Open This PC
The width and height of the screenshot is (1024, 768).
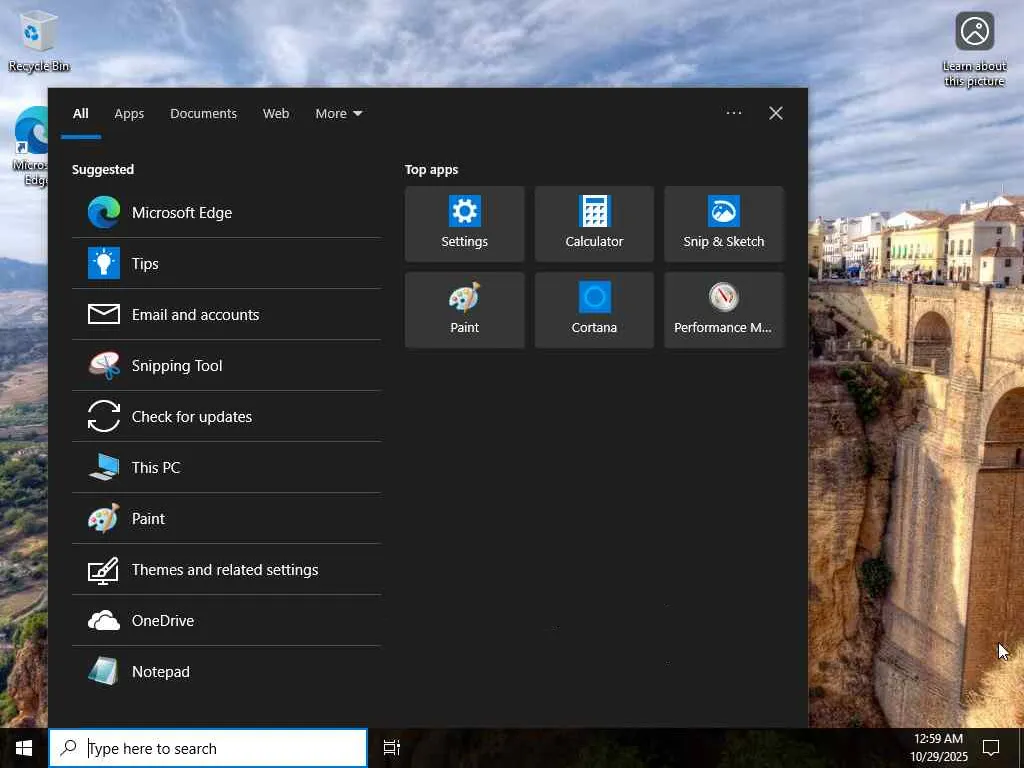tap(226, 467)
